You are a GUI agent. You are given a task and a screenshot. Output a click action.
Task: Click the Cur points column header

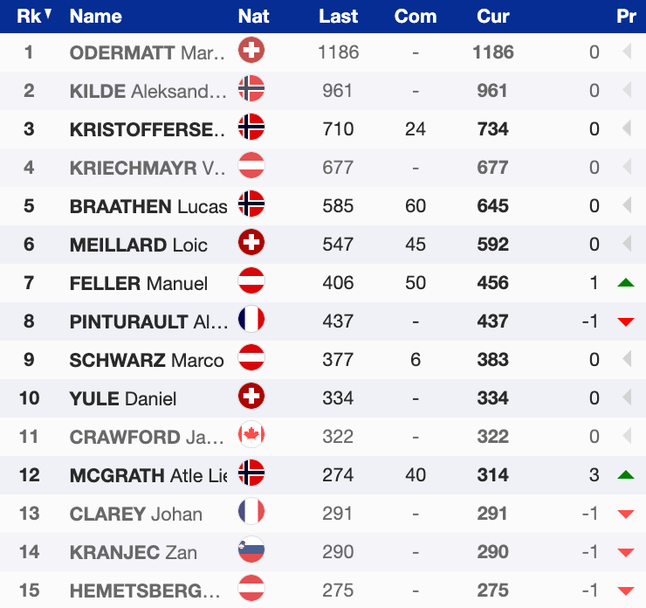tap(493, 16)
